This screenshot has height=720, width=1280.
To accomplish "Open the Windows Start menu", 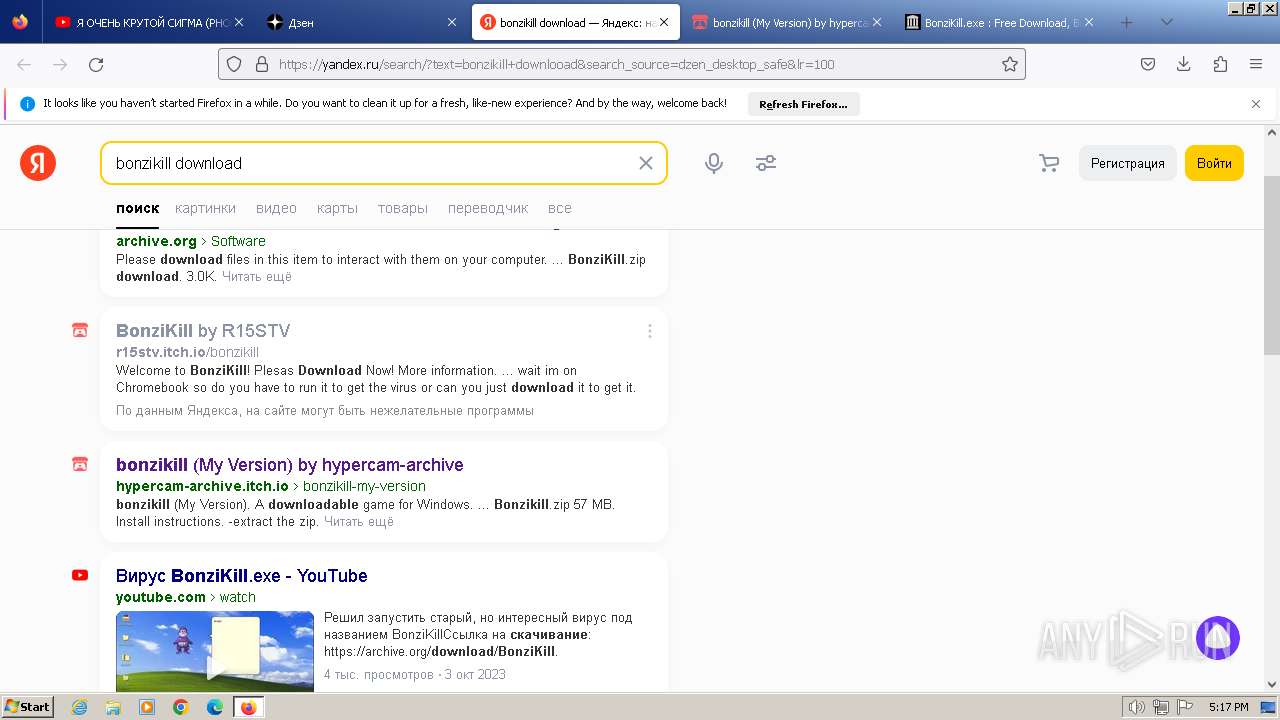I will point(27,707).
